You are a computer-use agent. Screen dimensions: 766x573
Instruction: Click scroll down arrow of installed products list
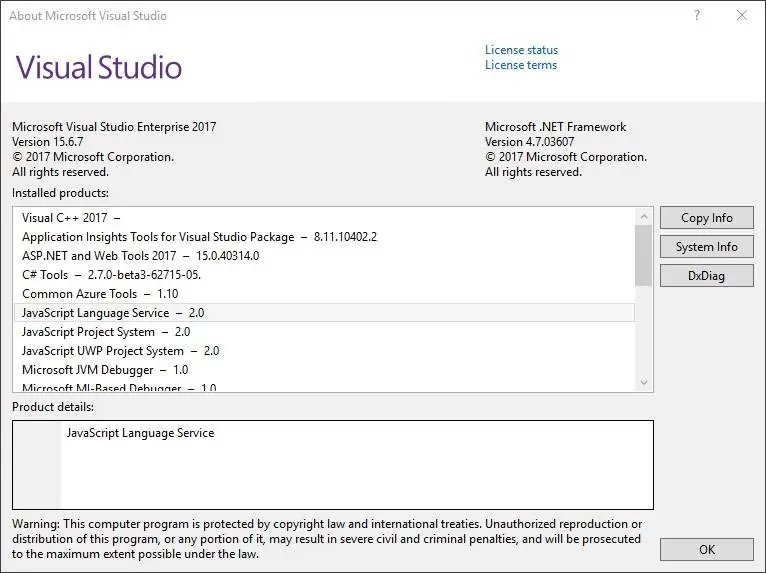[644, 382]
